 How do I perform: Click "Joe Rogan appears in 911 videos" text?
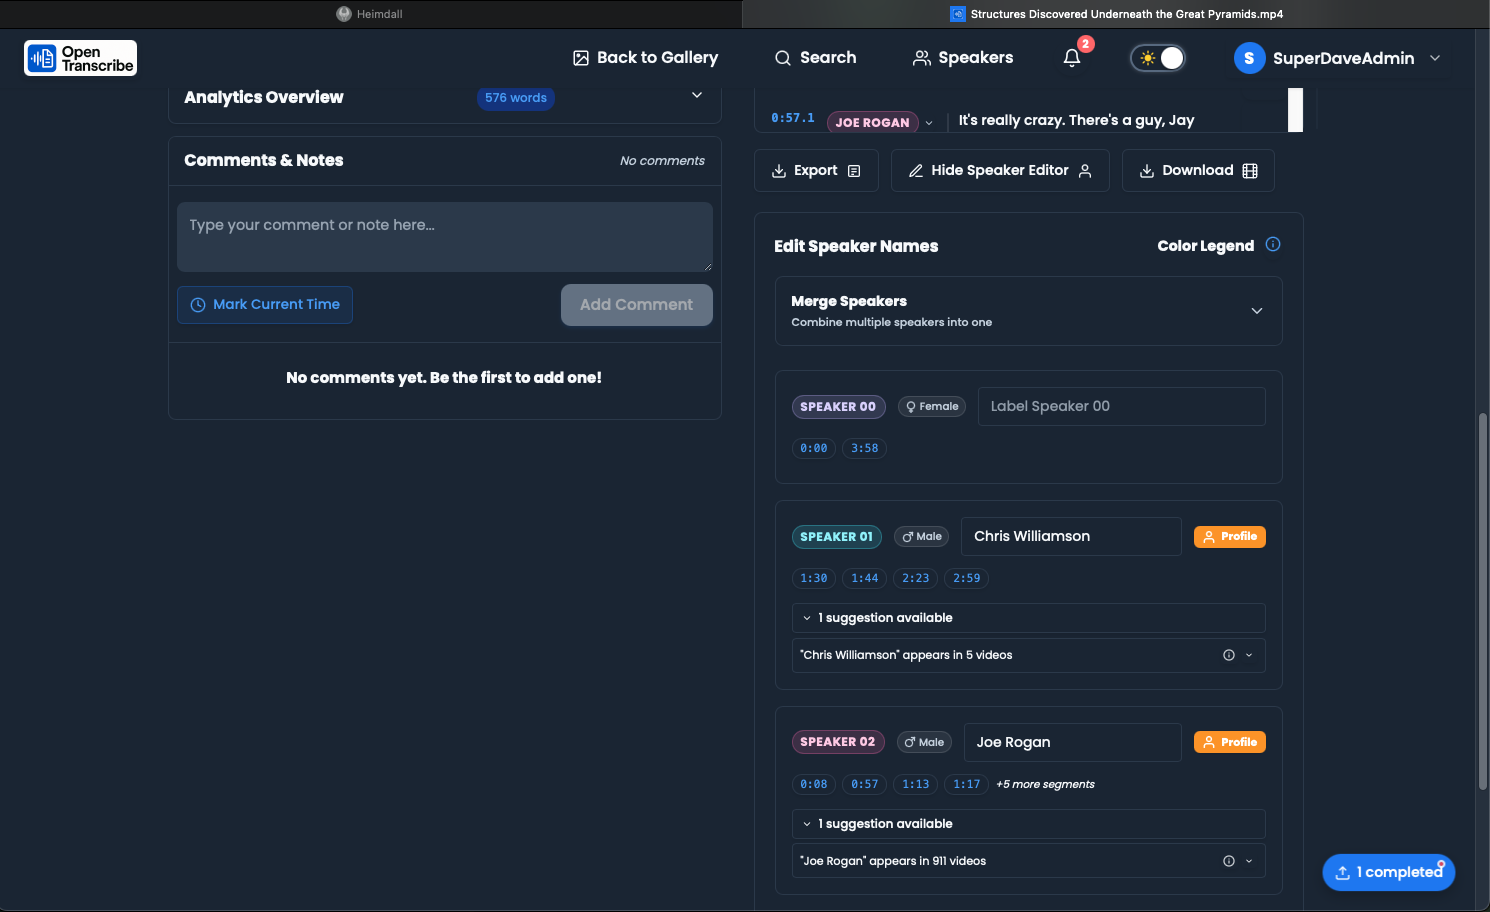coord(893,862)
